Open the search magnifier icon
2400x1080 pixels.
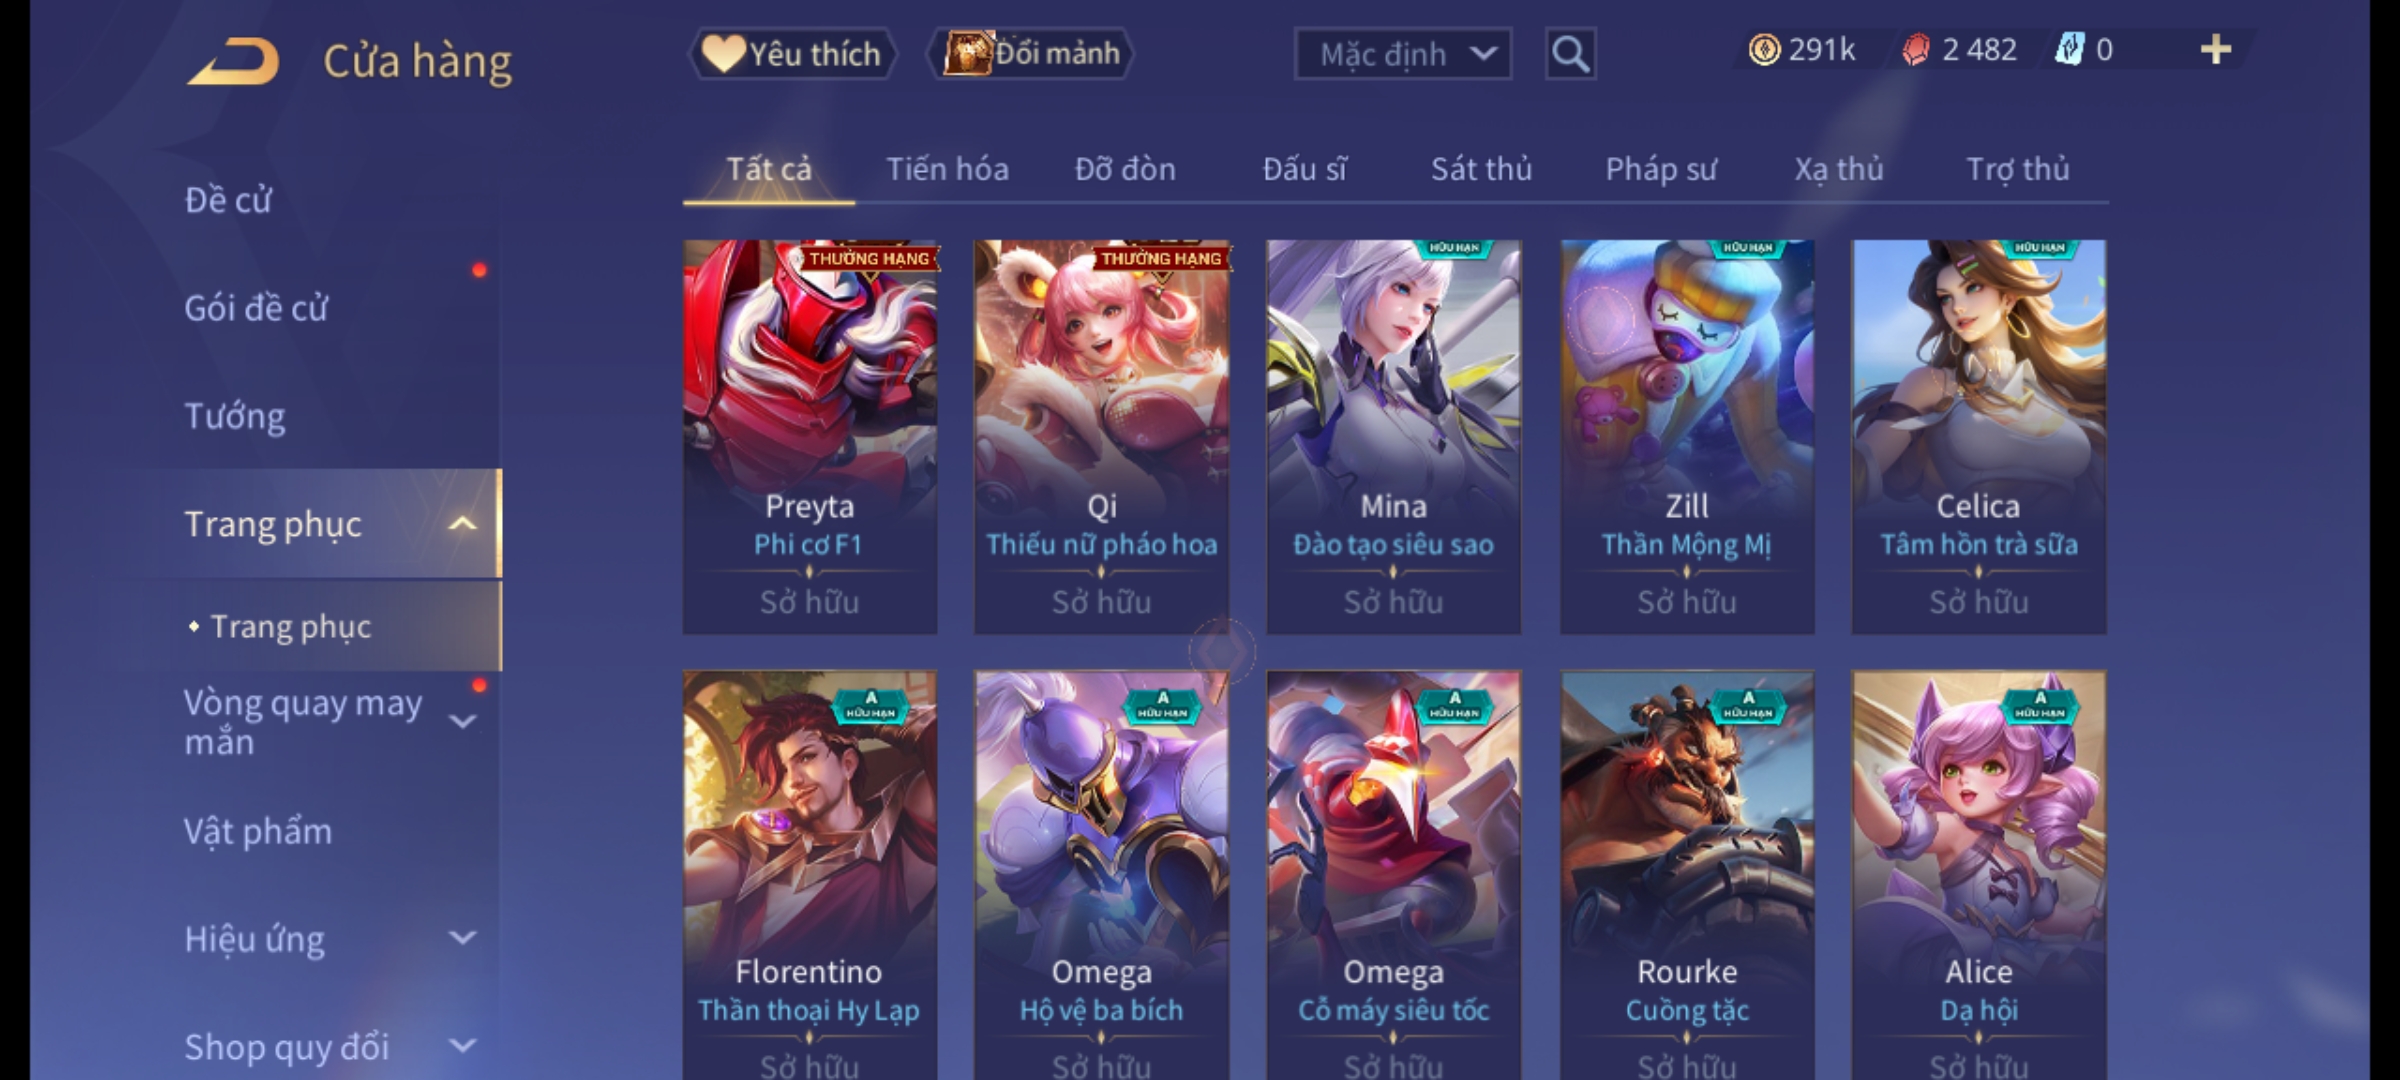[x=1570, y=54]
